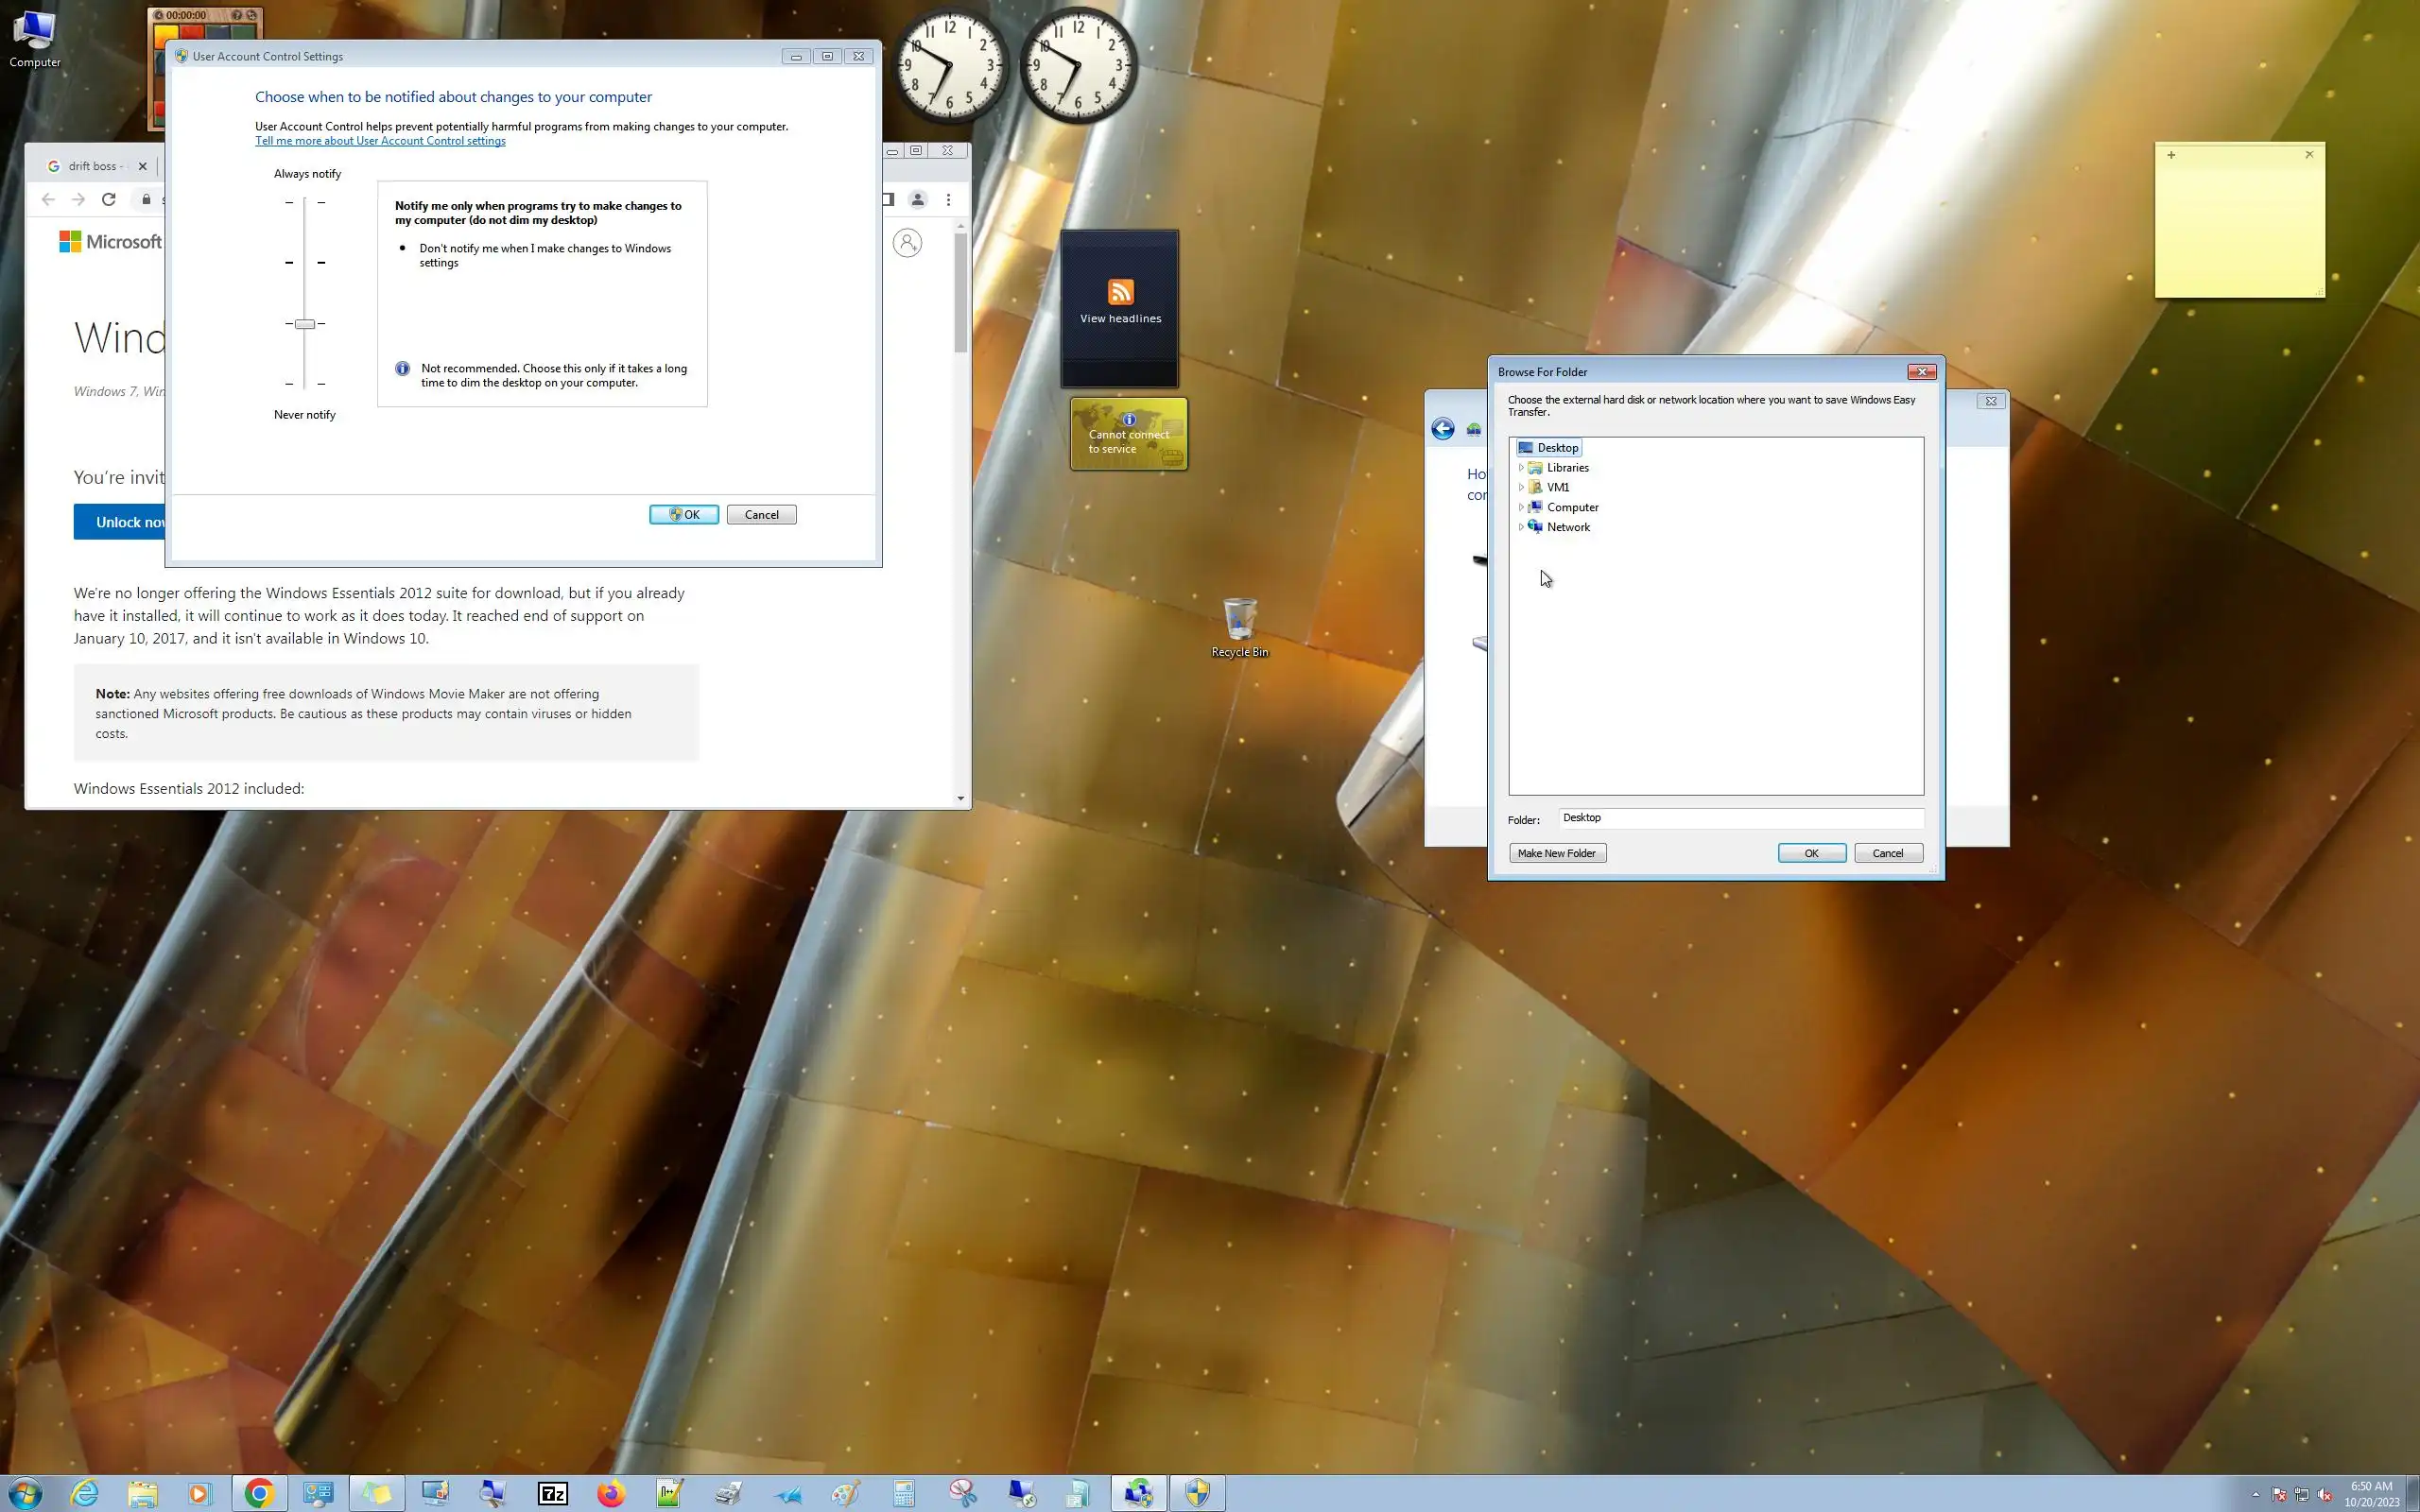This screenshot has width=2420, height=1512.
Task: Launch Firefox from the taskbar
Action: click(x=611, y=1493)
